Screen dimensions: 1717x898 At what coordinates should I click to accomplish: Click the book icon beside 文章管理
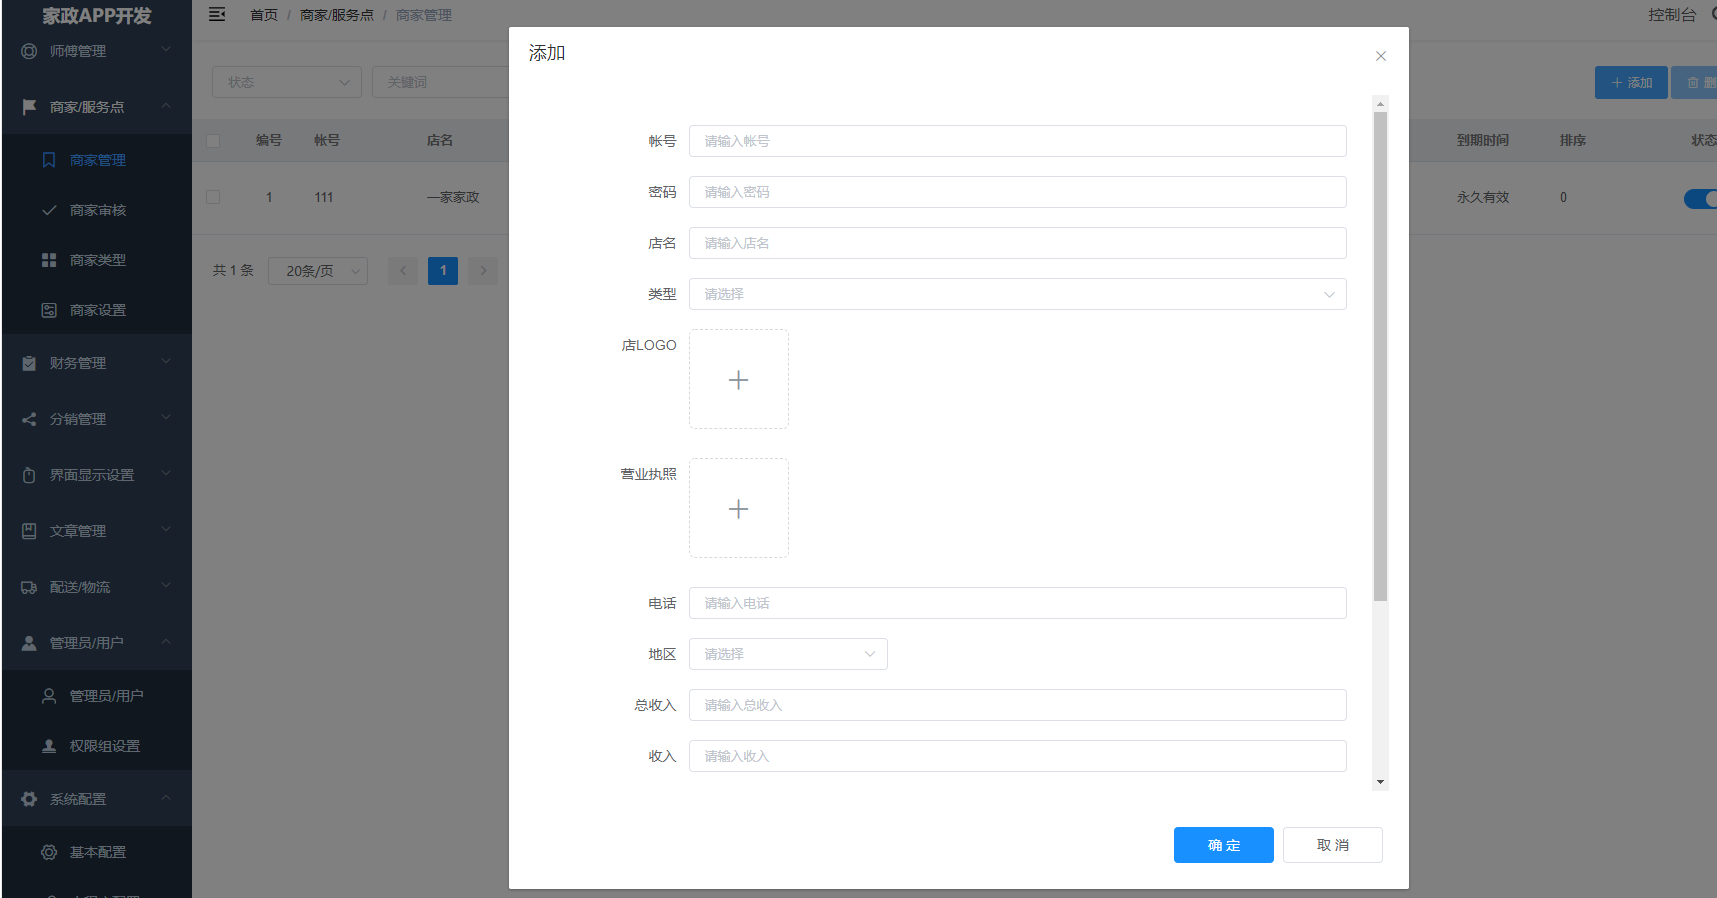(29, 531)
